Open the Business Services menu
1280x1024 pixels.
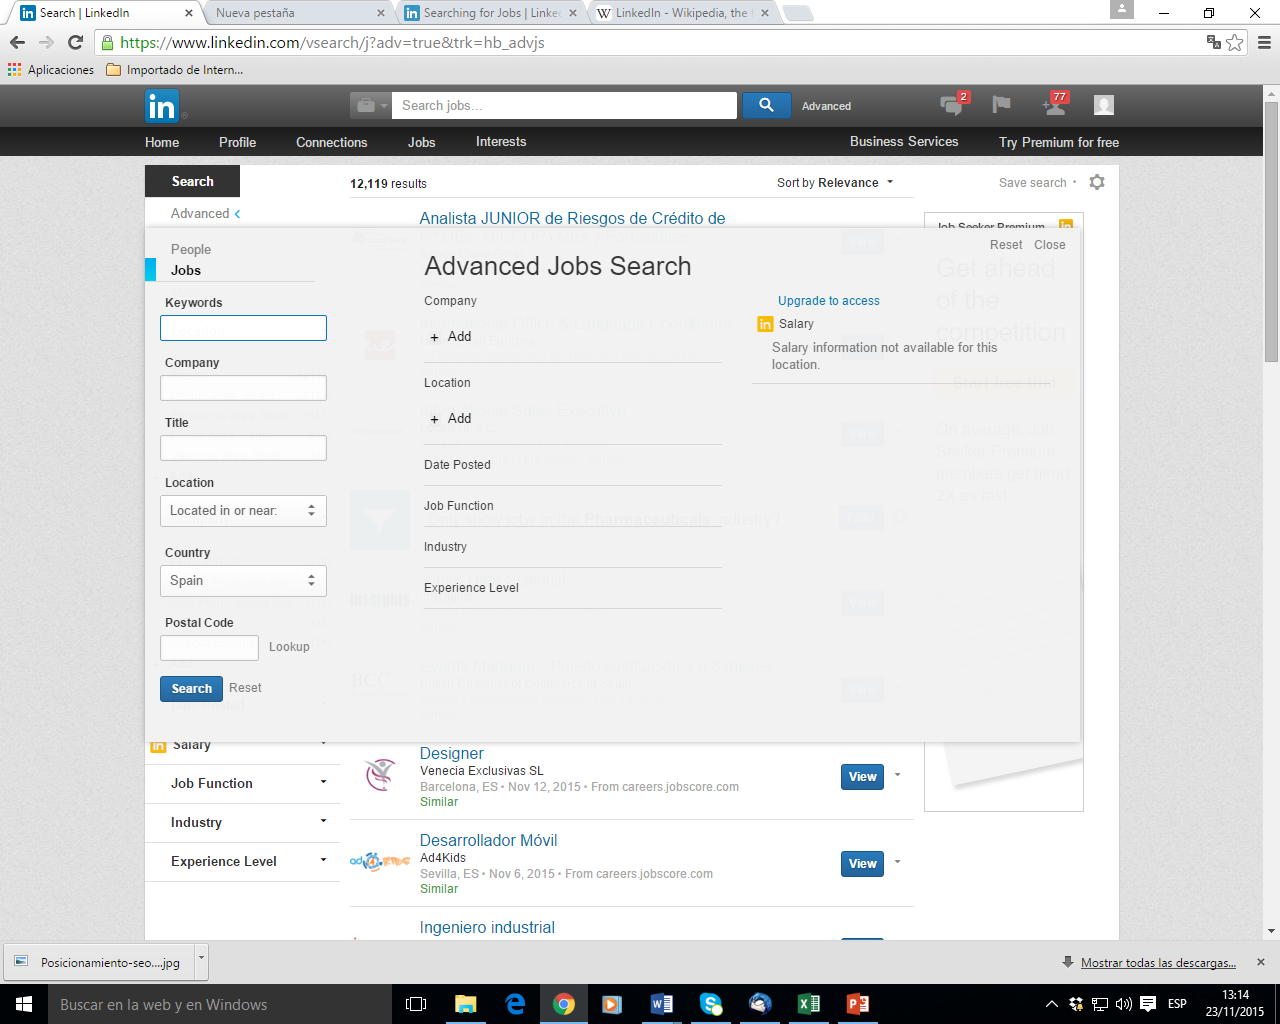coord(904,142)
